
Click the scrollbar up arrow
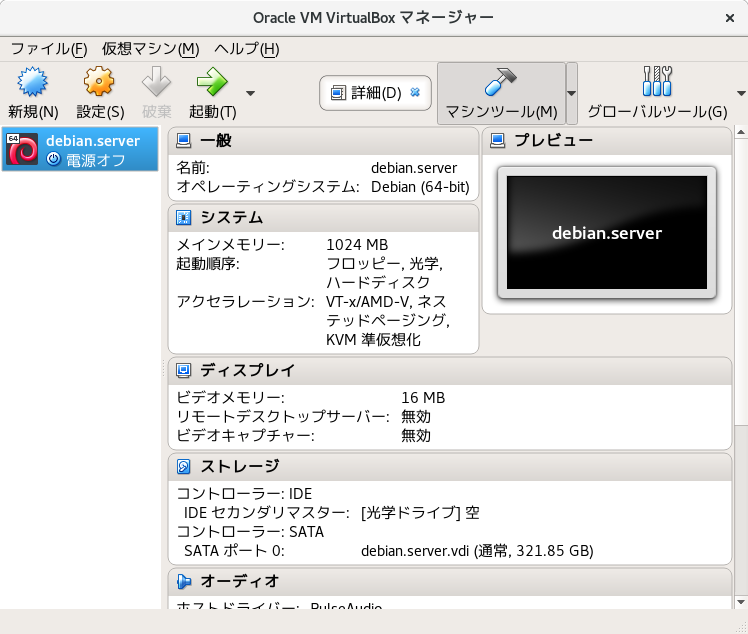(741, 132)
